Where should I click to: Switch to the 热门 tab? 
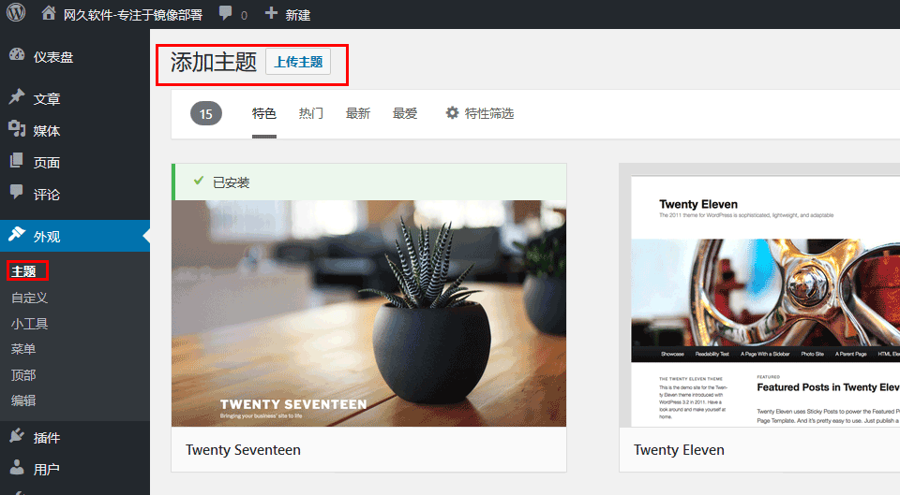click(x=311, y=114)
